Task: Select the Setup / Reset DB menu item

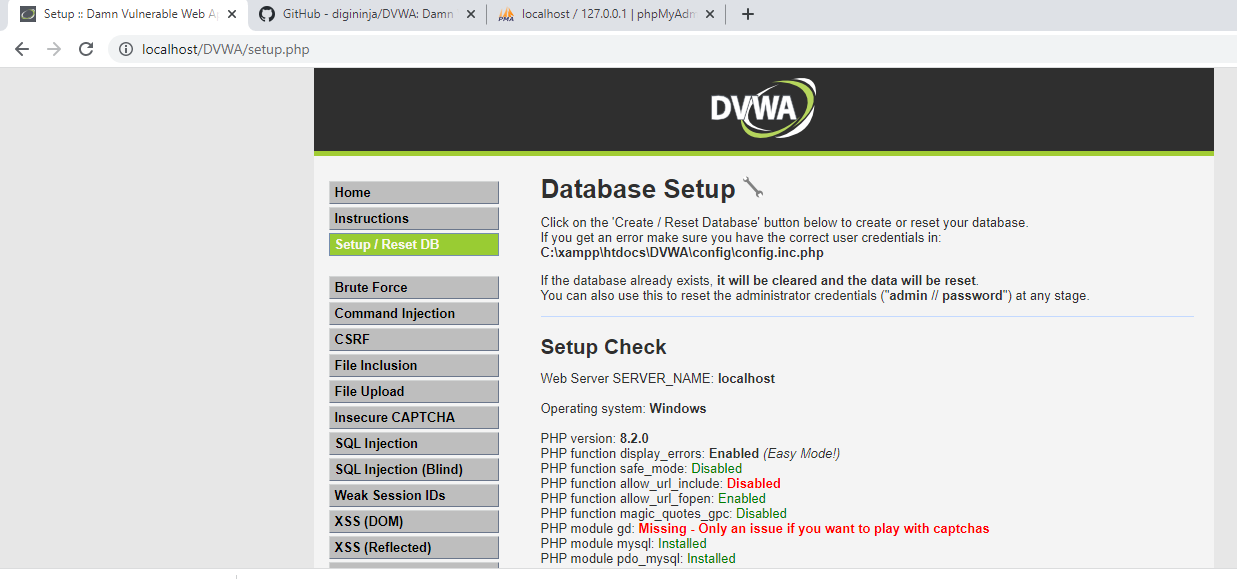Action: click(x=414, y=245)
